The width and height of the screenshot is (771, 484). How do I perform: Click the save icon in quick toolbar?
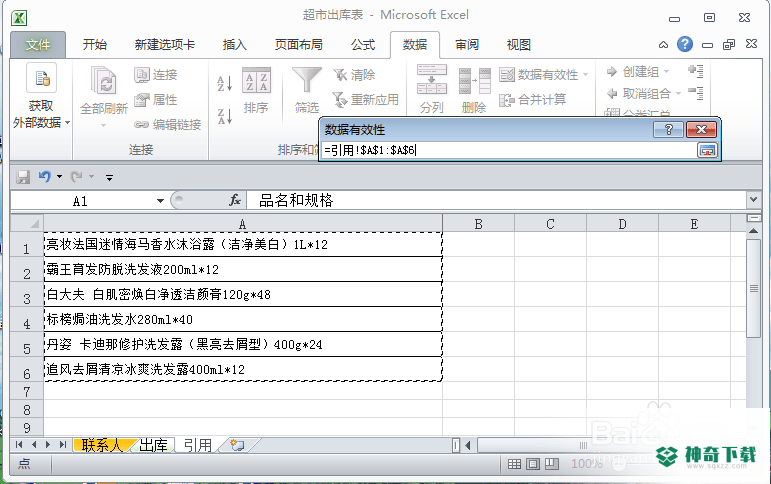[23, 177]
